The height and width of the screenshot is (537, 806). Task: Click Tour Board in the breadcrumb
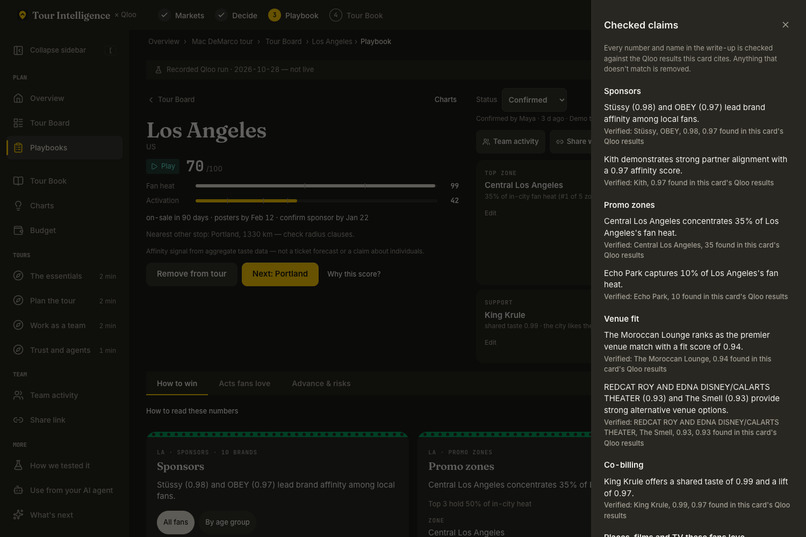(x=283, y=42)
